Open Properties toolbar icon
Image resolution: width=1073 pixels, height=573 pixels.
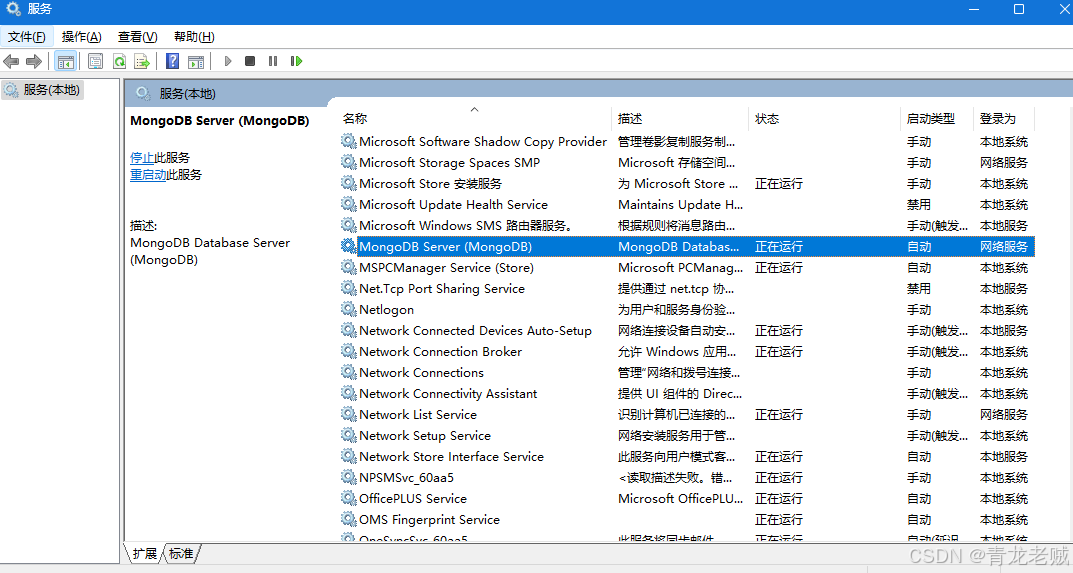click(96, 62)
